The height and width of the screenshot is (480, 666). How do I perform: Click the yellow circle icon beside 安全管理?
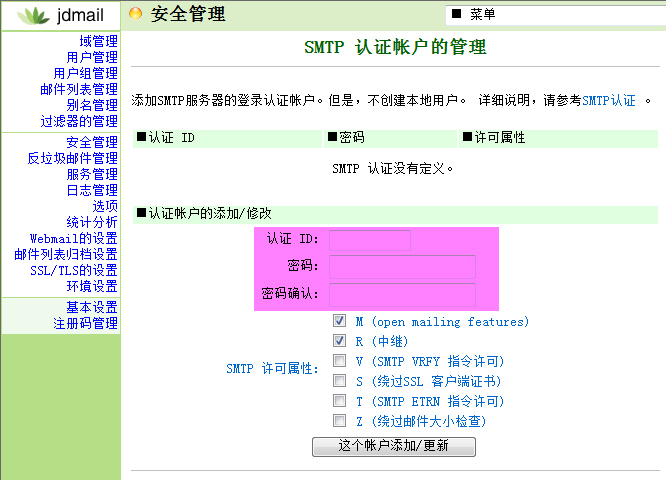[136, 14]
